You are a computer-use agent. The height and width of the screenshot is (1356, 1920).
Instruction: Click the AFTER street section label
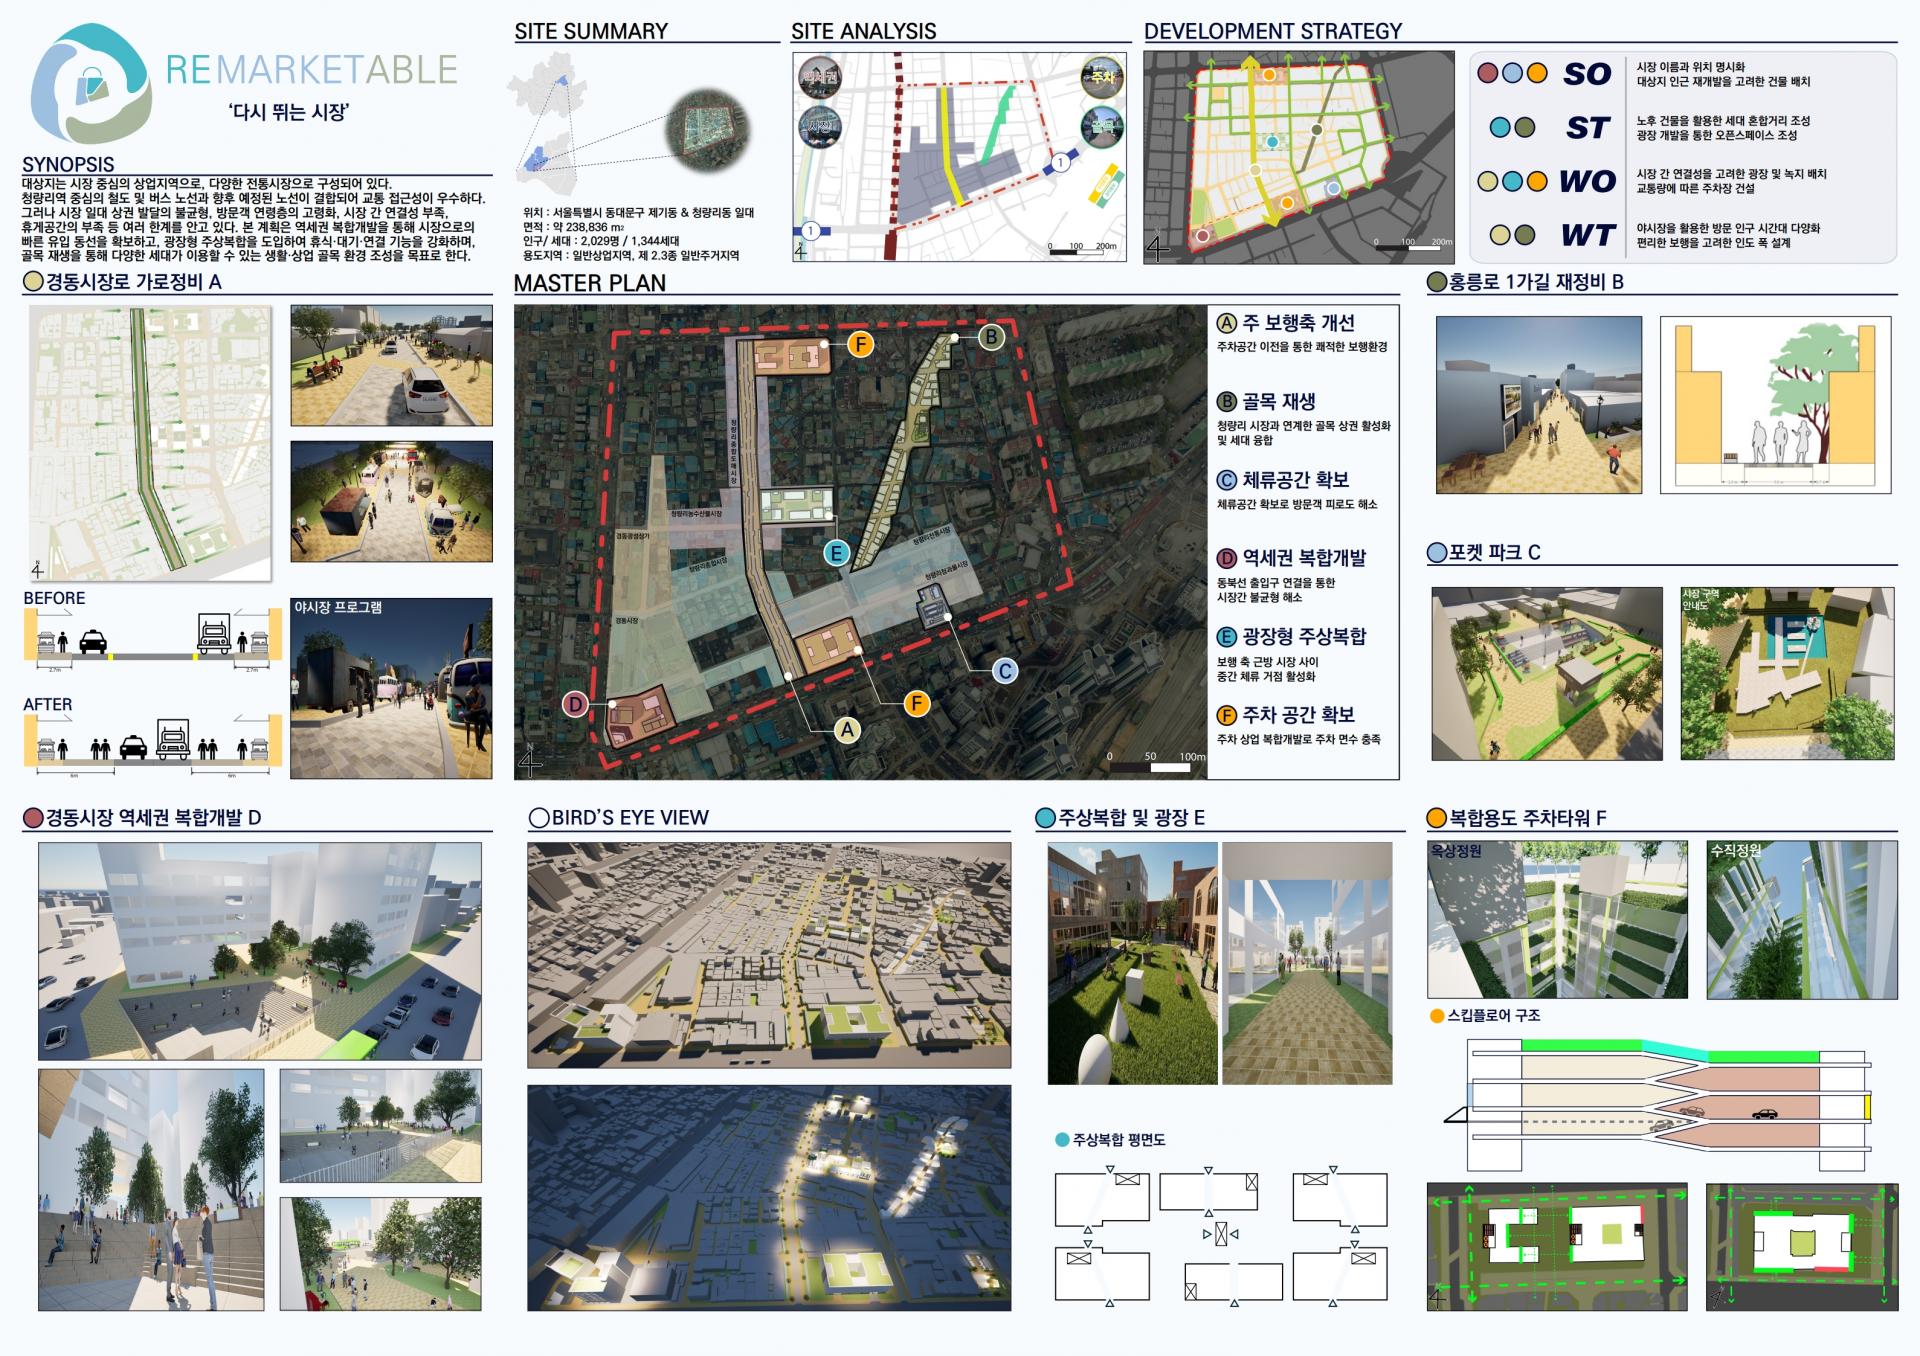pyautogui.click(x=47, y=704)
